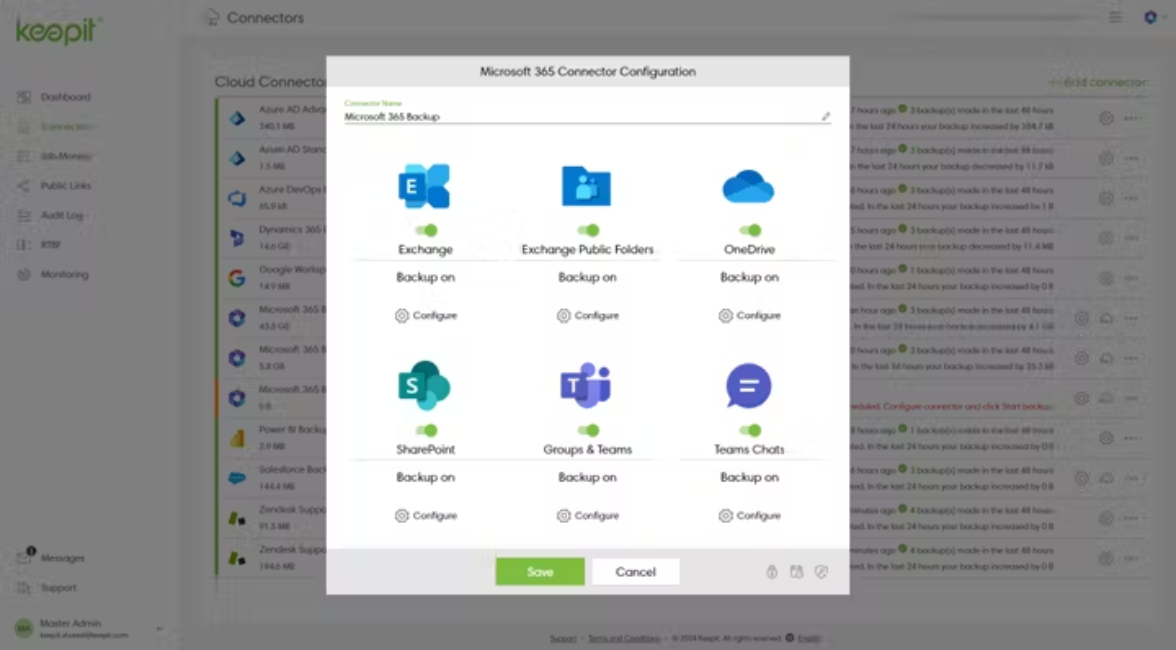1176x650 pixels.
Task: Click the Exchange Public Folders icon
Action: pos(586,186)
